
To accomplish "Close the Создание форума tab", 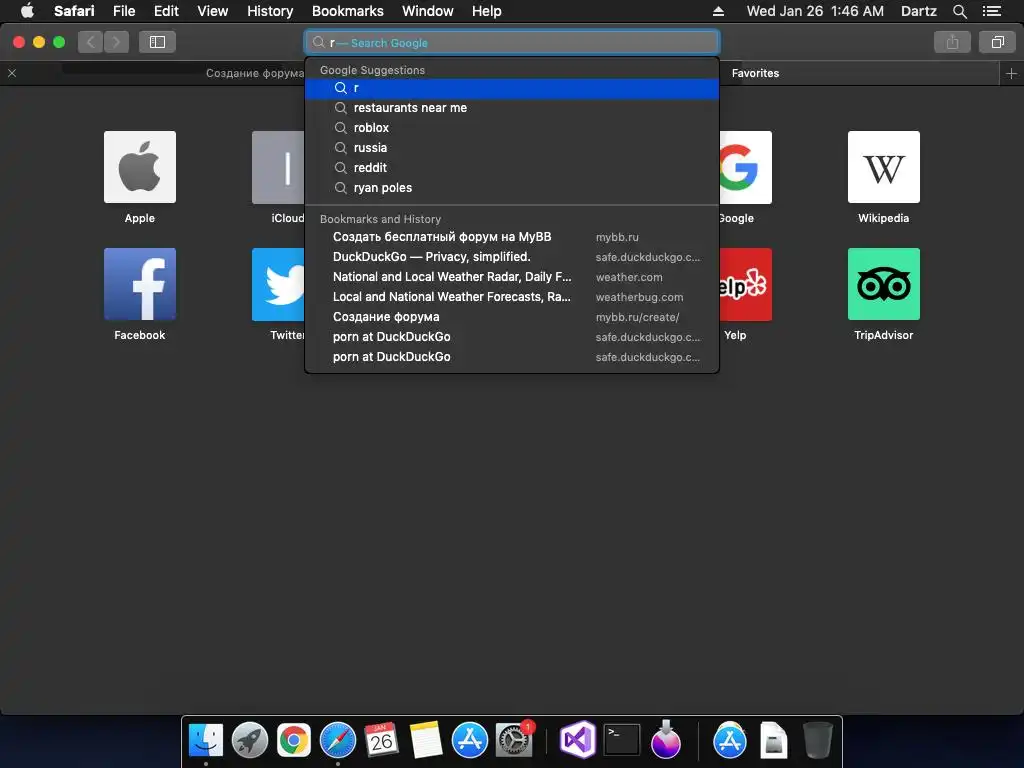I will [12, 73].
